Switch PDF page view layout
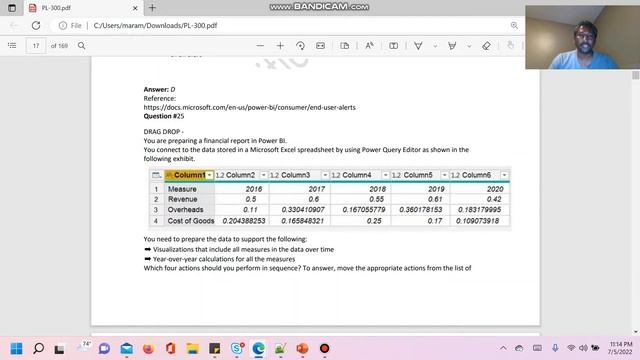 point(344,46)
